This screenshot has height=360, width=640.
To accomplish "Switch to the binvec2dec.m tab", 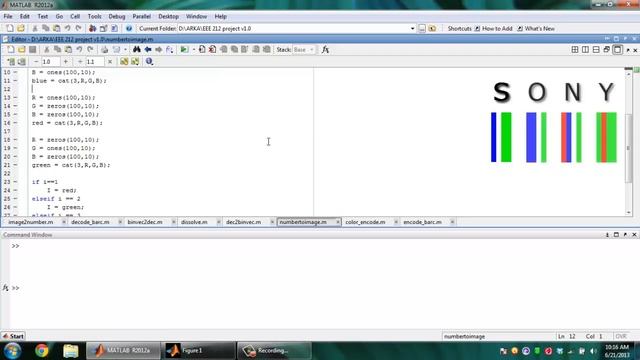I will click(145, 222).
